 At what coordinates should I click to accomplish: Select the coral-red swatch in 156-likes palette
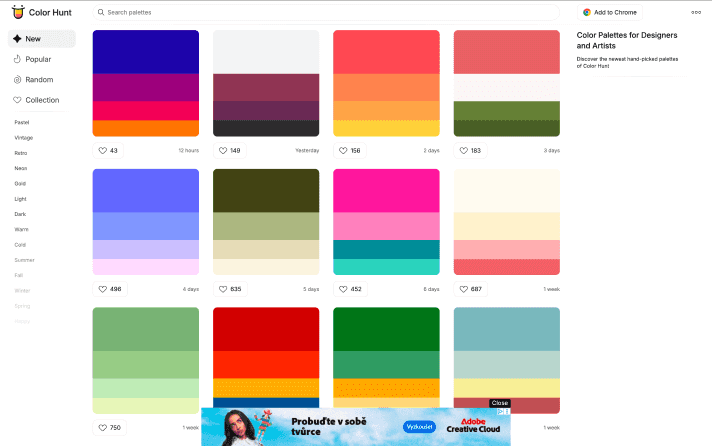tap(386, 52)
